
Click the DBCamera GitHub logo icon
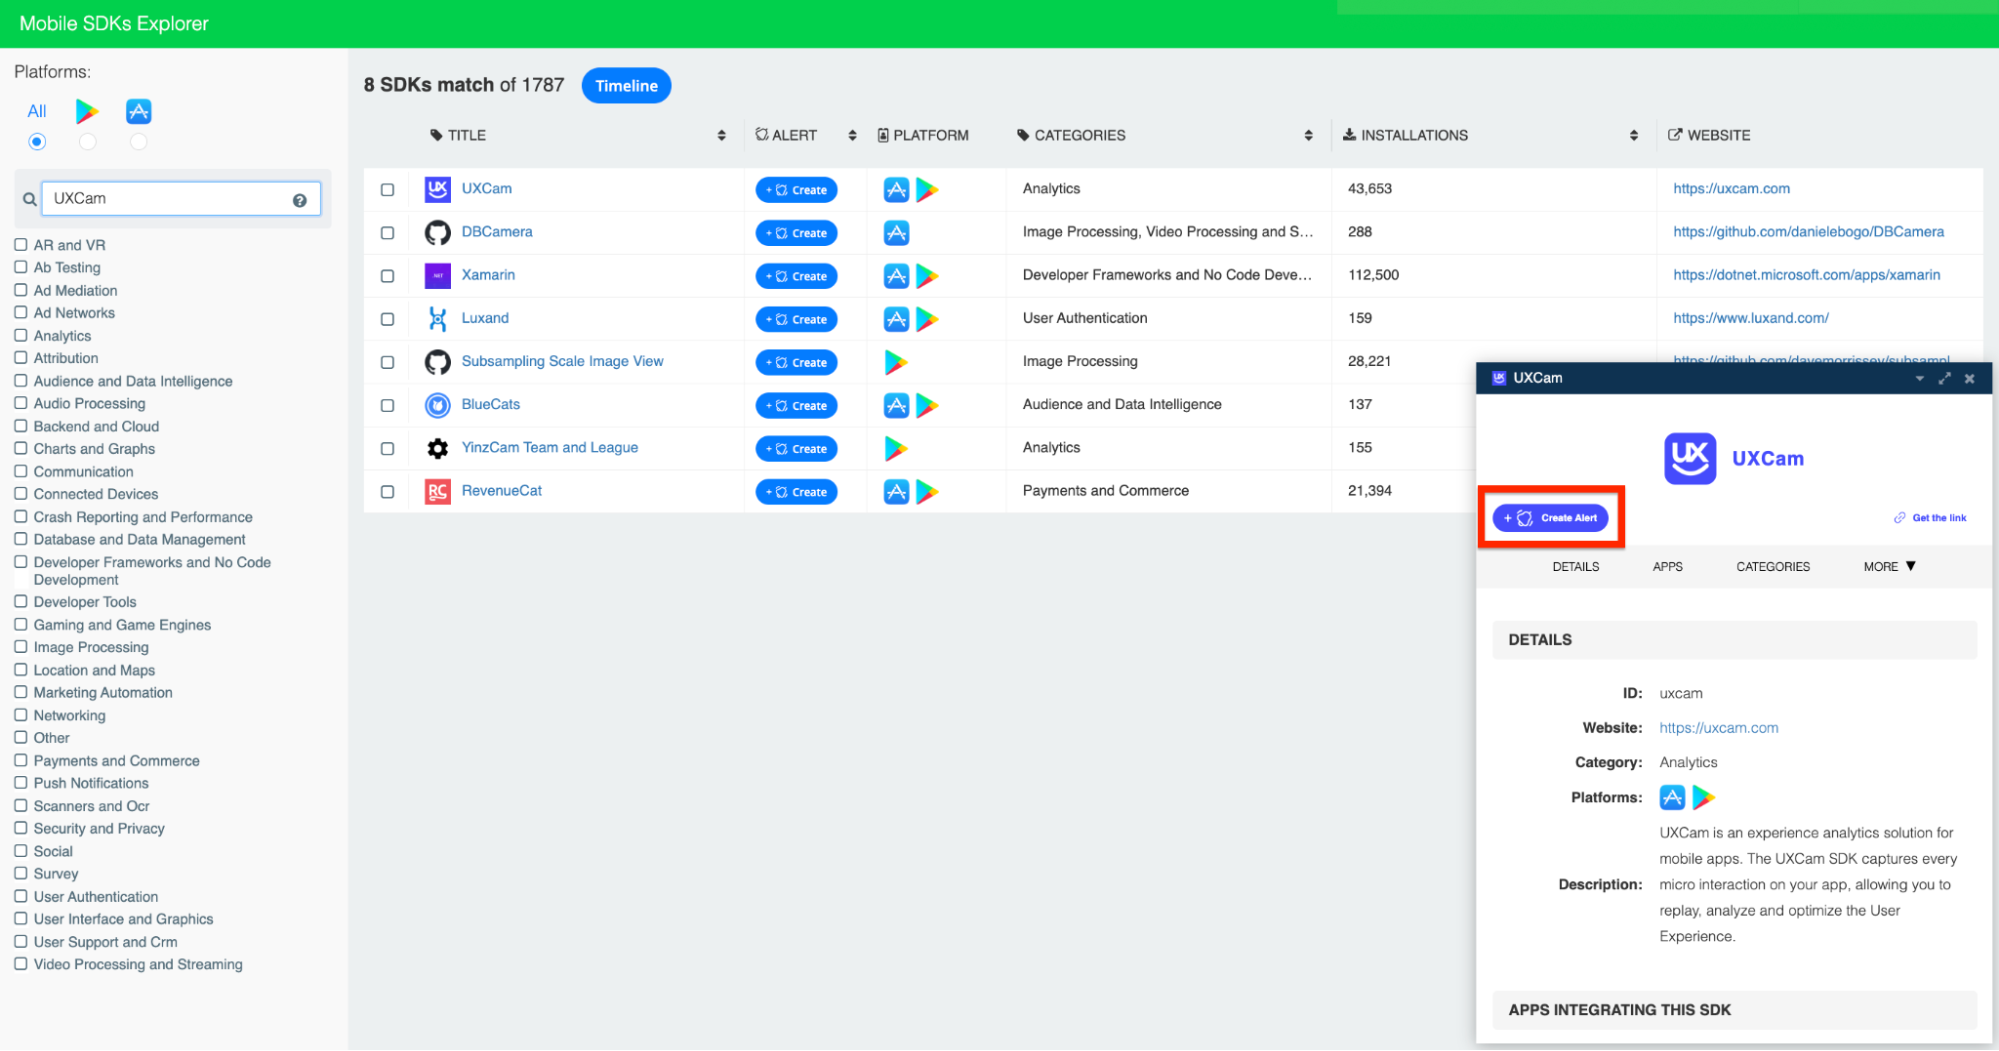437,232
